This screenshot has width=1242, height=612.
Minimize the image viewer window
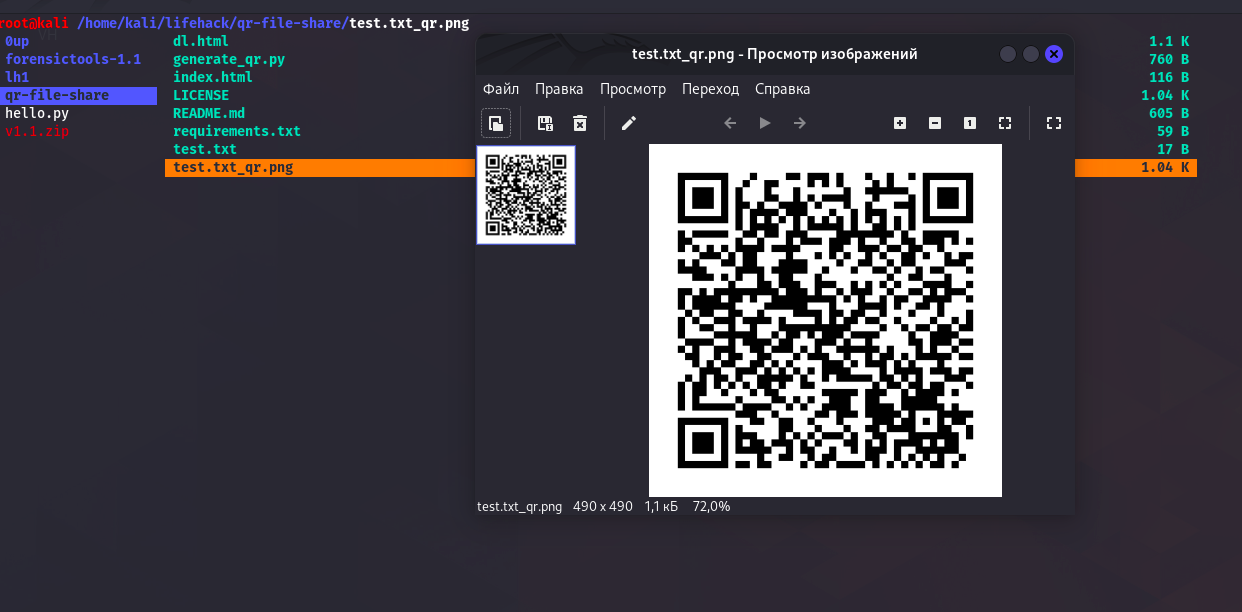coord(1008,54)
